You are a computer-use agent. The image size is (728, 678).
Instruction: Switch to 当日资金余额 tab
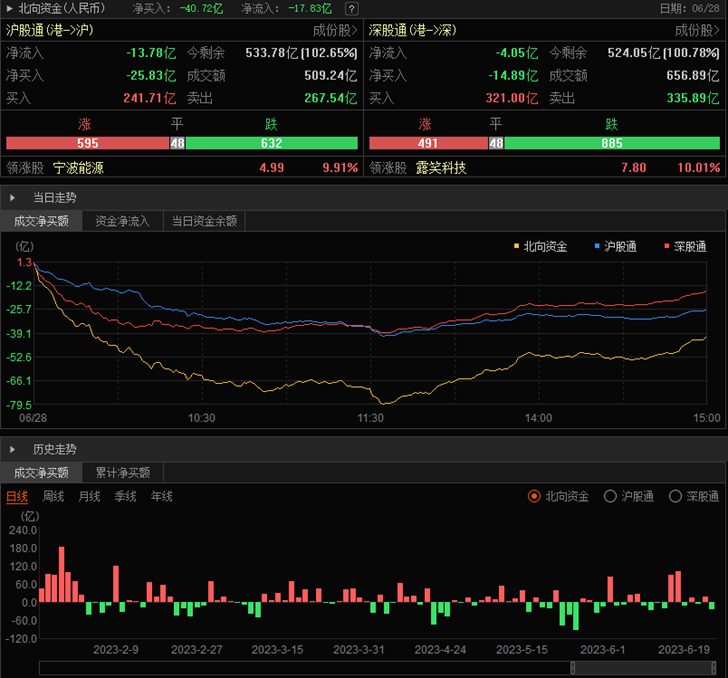click(204, 221)
